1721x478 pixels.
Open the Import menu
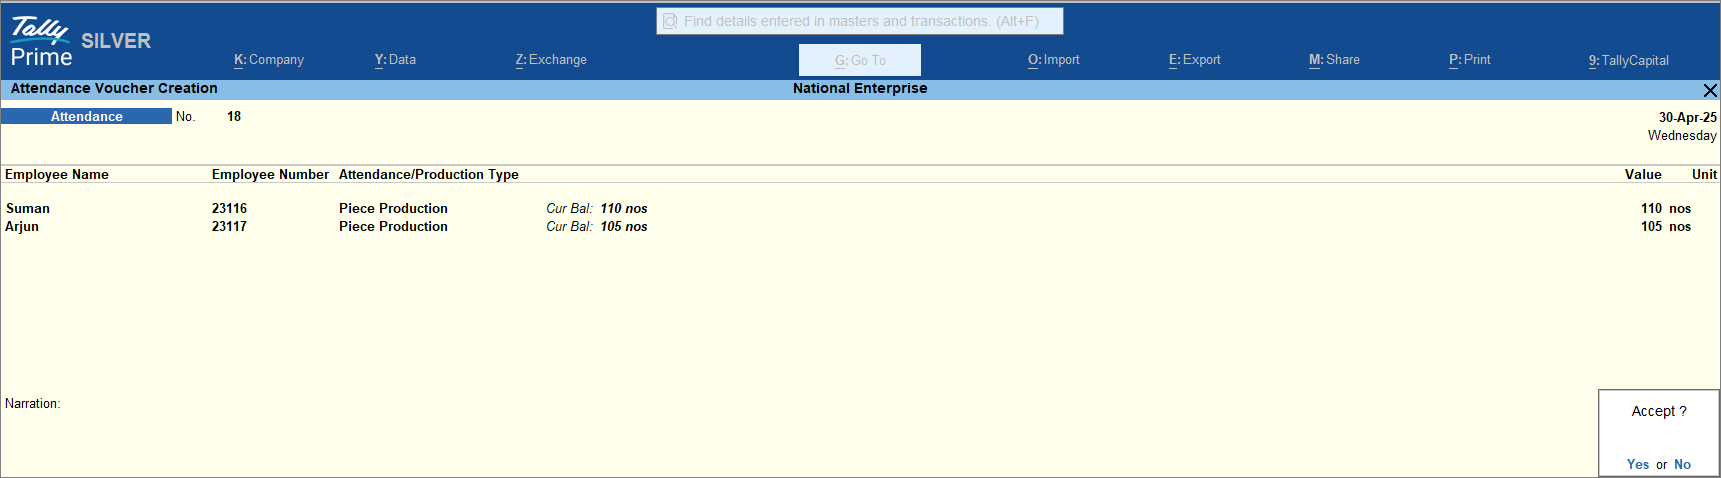1053,60
